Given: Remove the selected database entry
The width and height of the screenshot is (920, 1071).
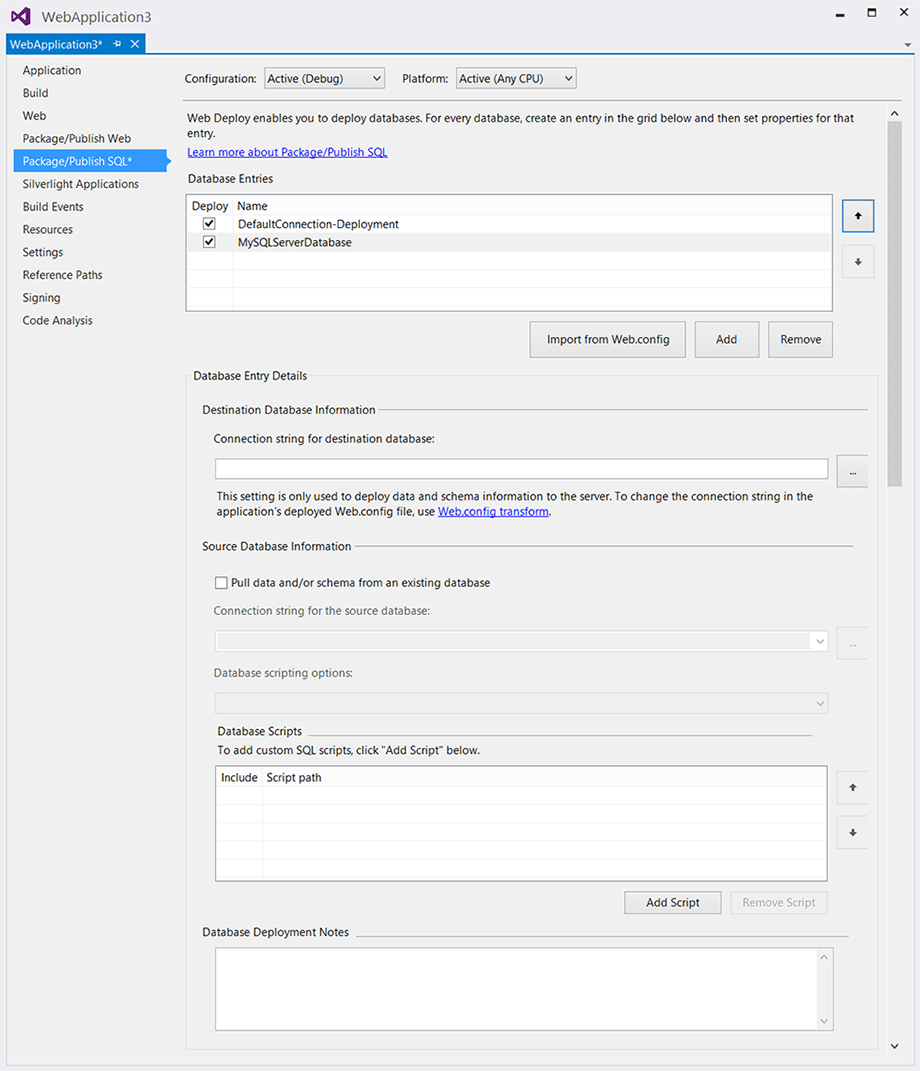Looking at the screenshot, I should [x=800, y=339].
